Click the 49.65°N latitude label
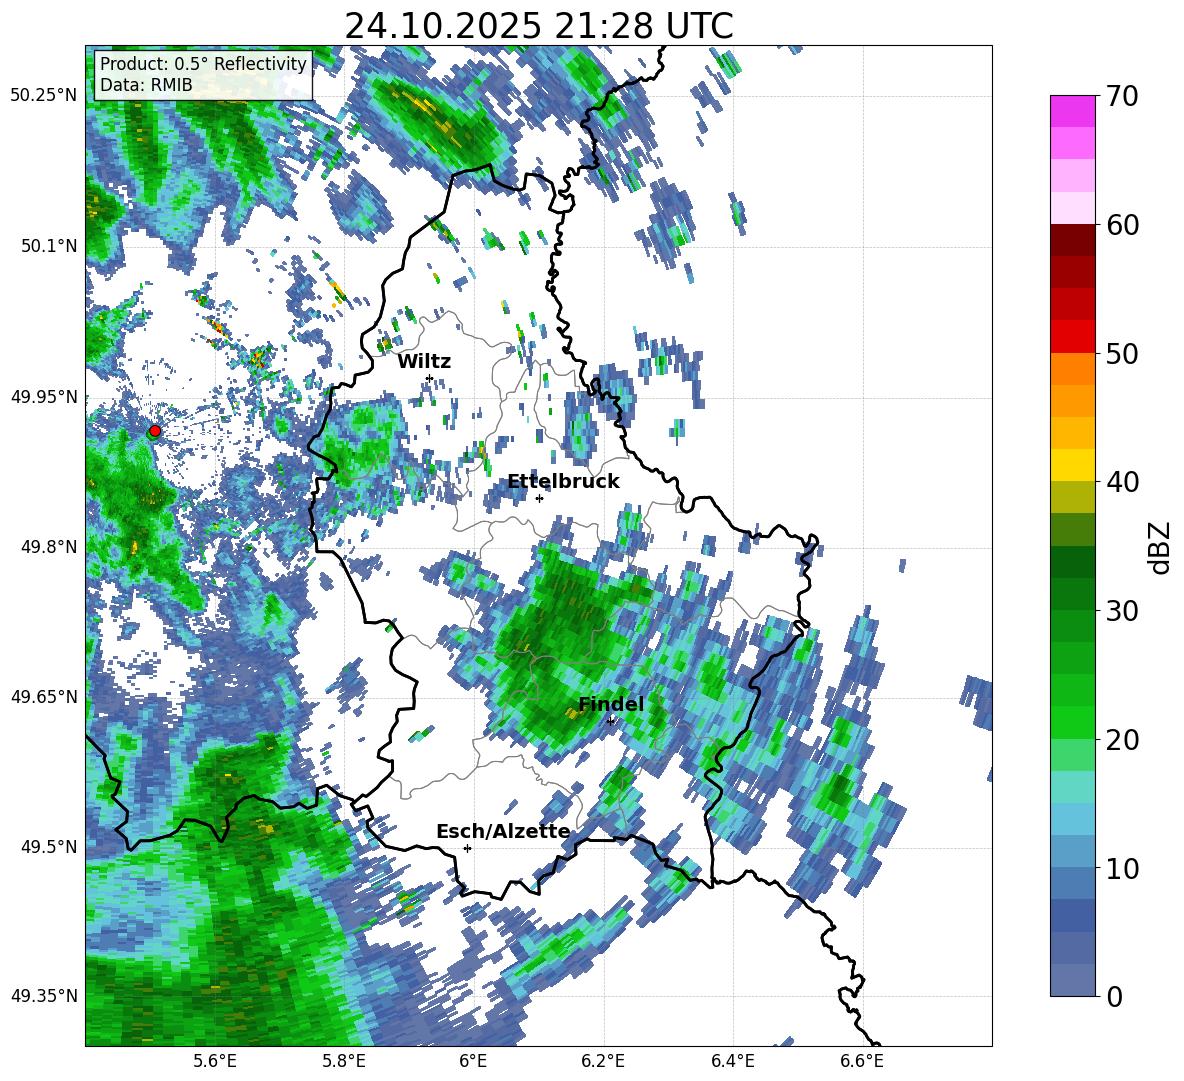 click(x=44, y=696)
